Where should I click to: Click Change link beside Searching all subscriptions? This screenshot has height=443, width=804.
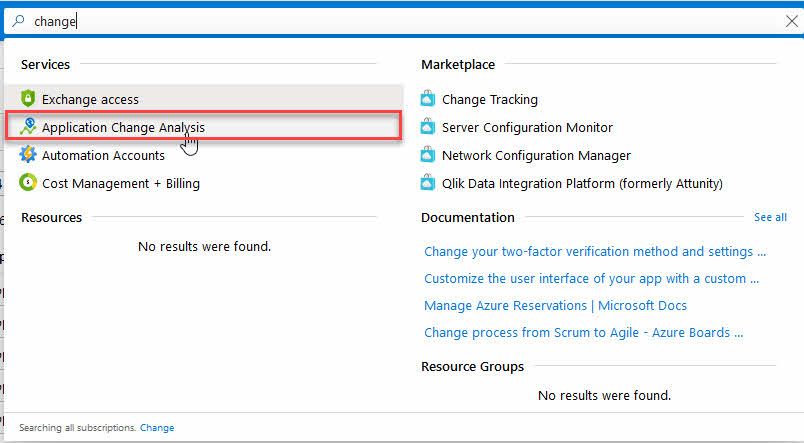coord(157,427)
